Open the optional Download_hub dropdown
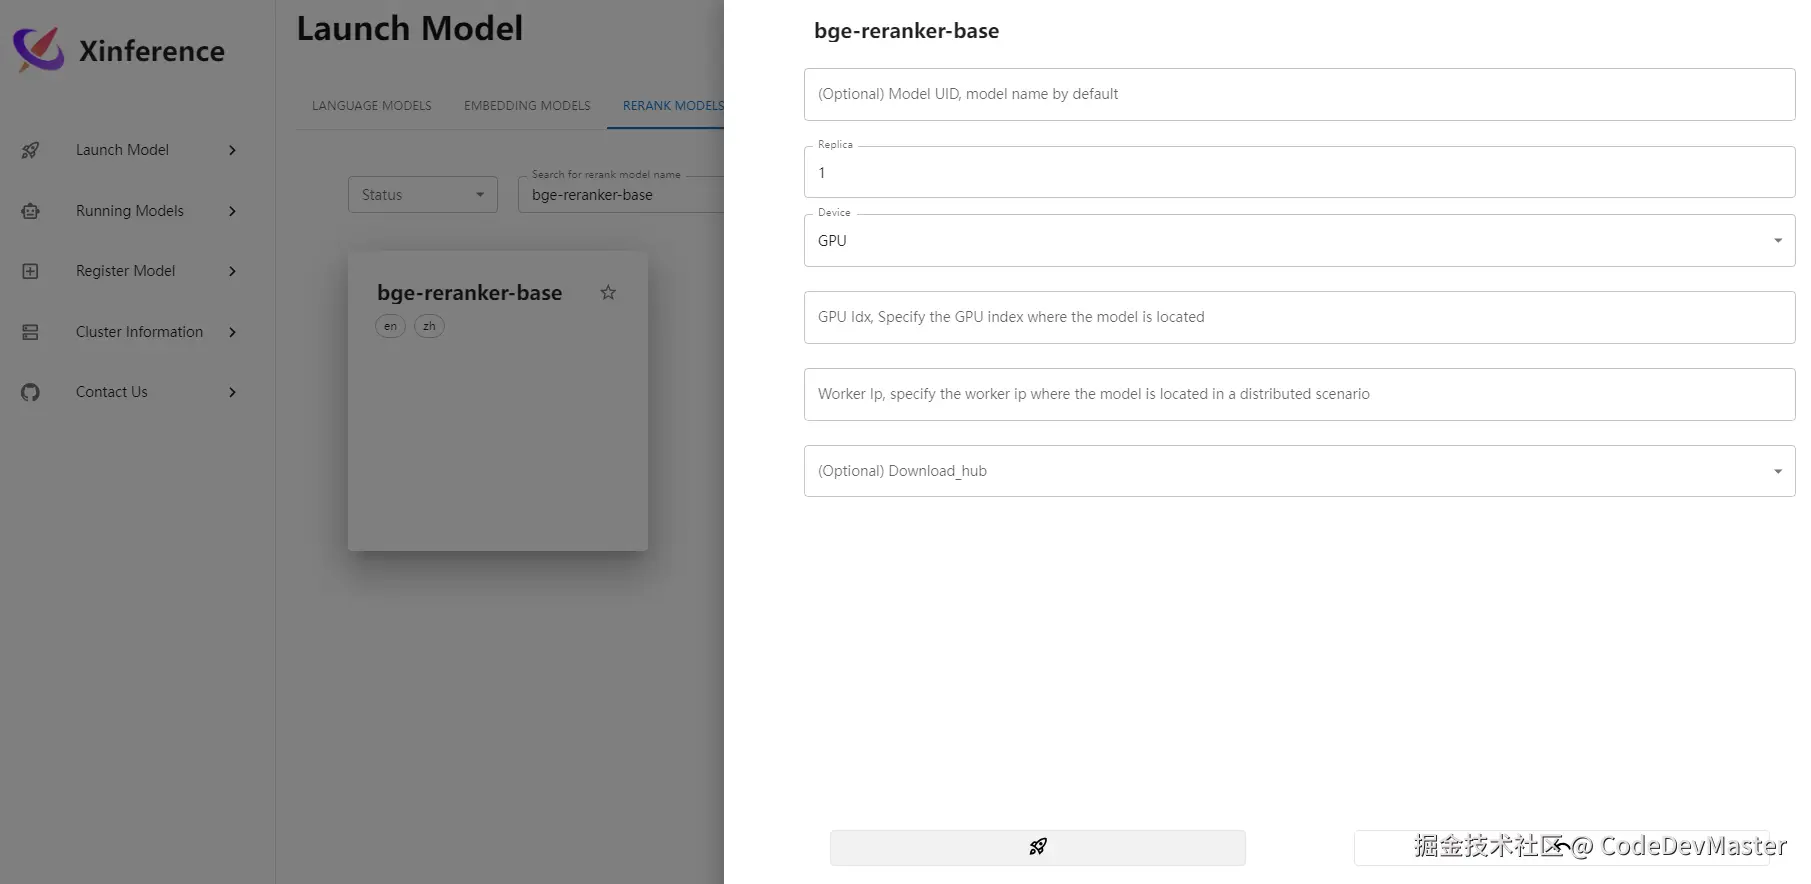The image size is (1811, 884). [x=1298, y=471]
